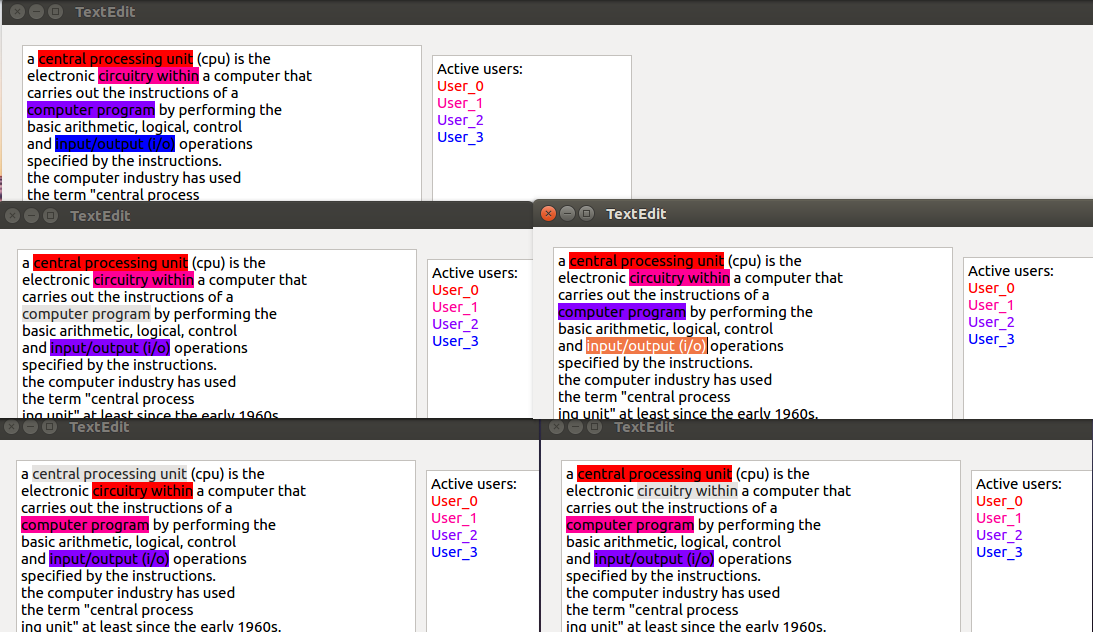
Task: Click the gray-highlighted "central processing unit" text
Action: (x=109, y=474)
